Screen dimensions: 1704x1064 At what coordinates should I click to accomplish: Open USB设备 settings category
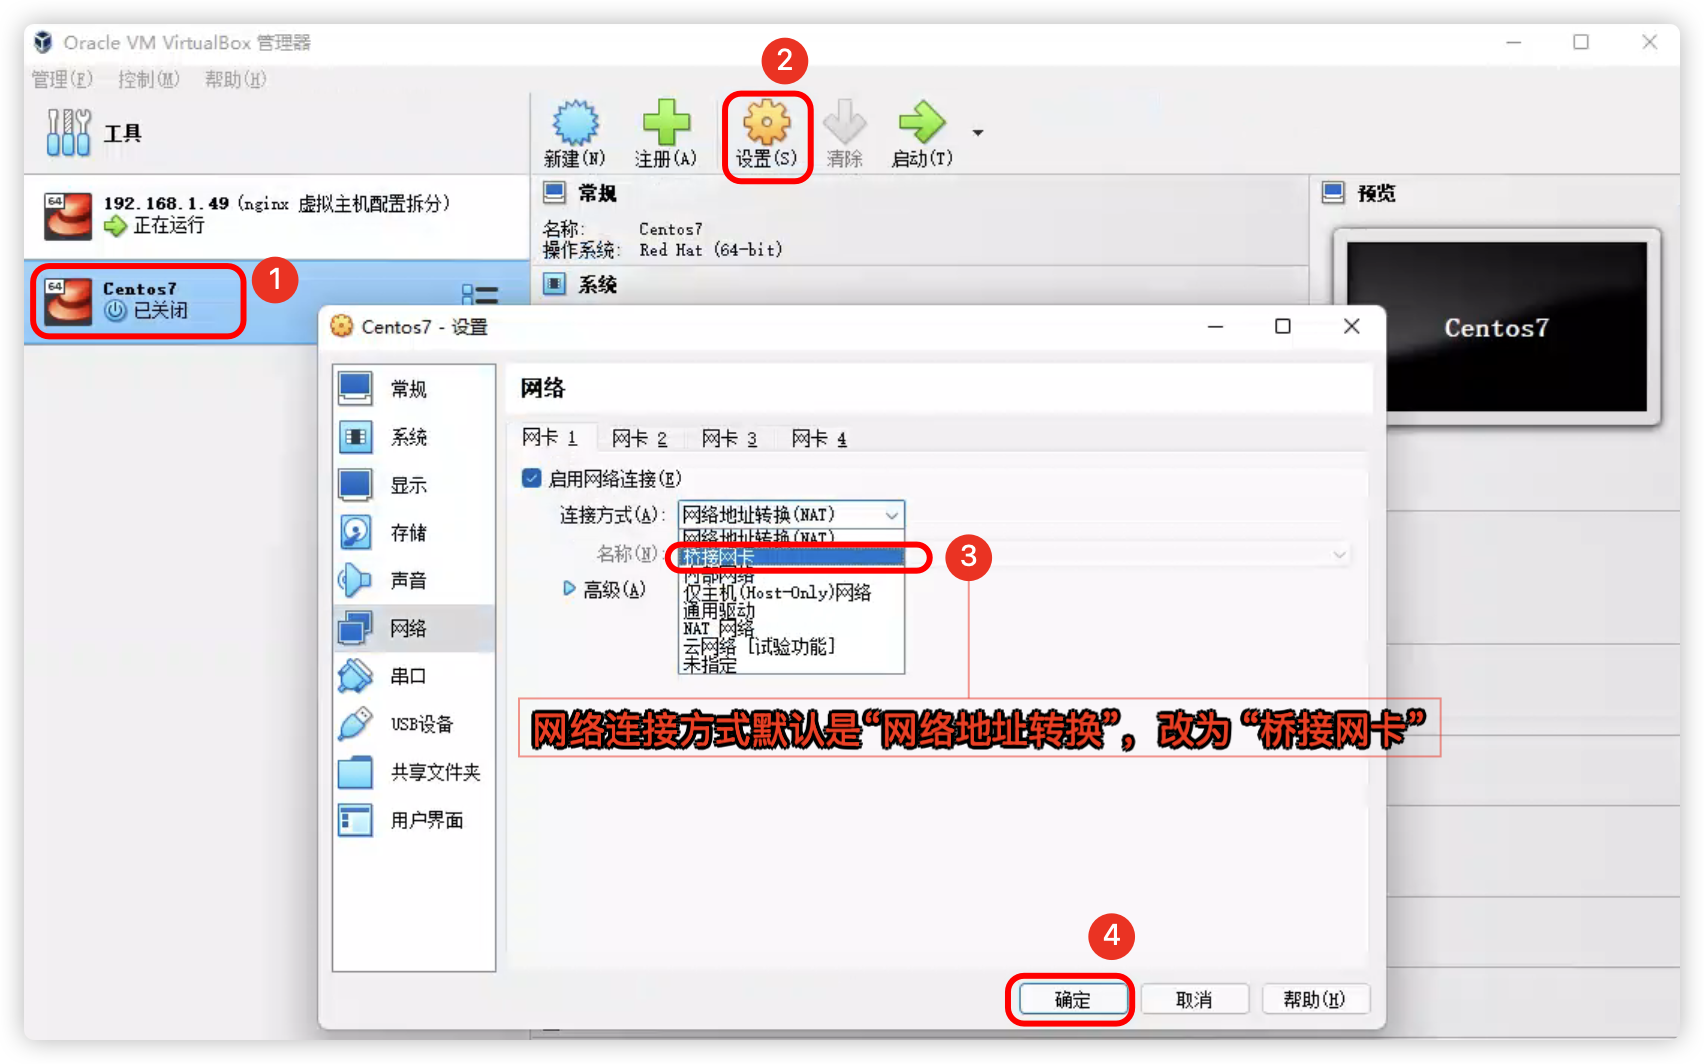coord(414,724)
